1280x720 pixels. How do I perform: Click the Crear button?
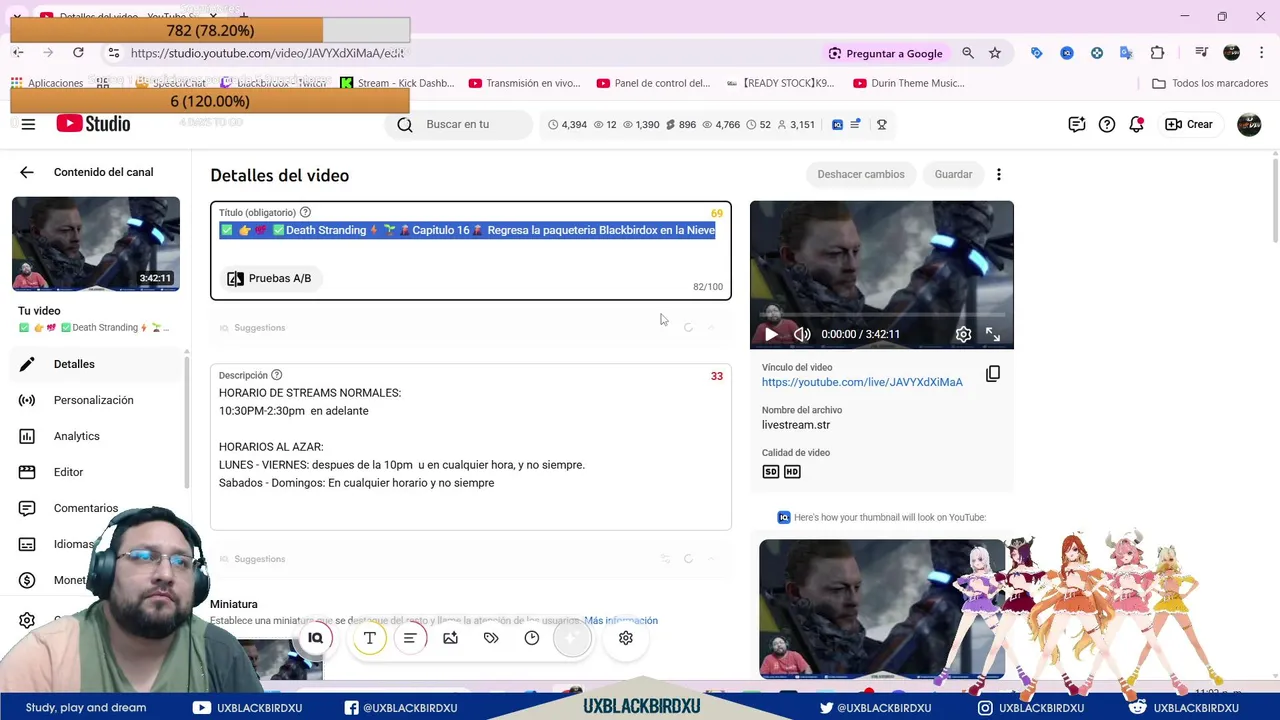[1189, 124]
